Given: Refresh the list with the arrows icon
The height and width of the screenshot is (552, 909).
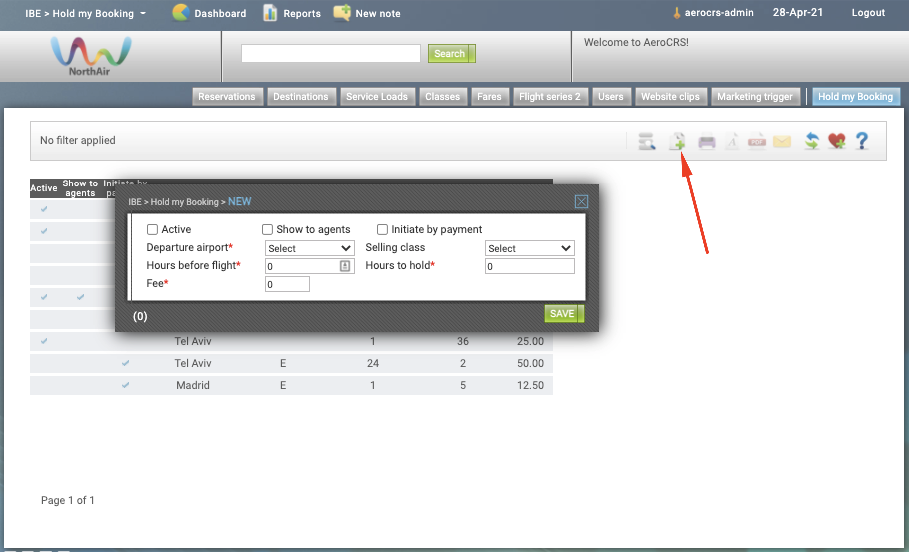Looking at the screenshot, I should [x=812, y=141].
